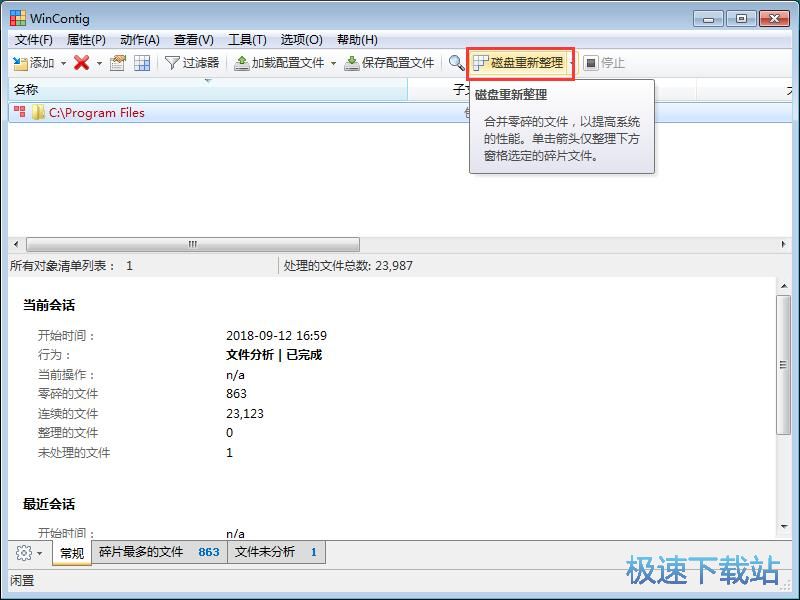Image resolution: width=800 pixels, height=600 pixels.
Task: Click the file list scroll left arrow
Action: click(16, 244)
